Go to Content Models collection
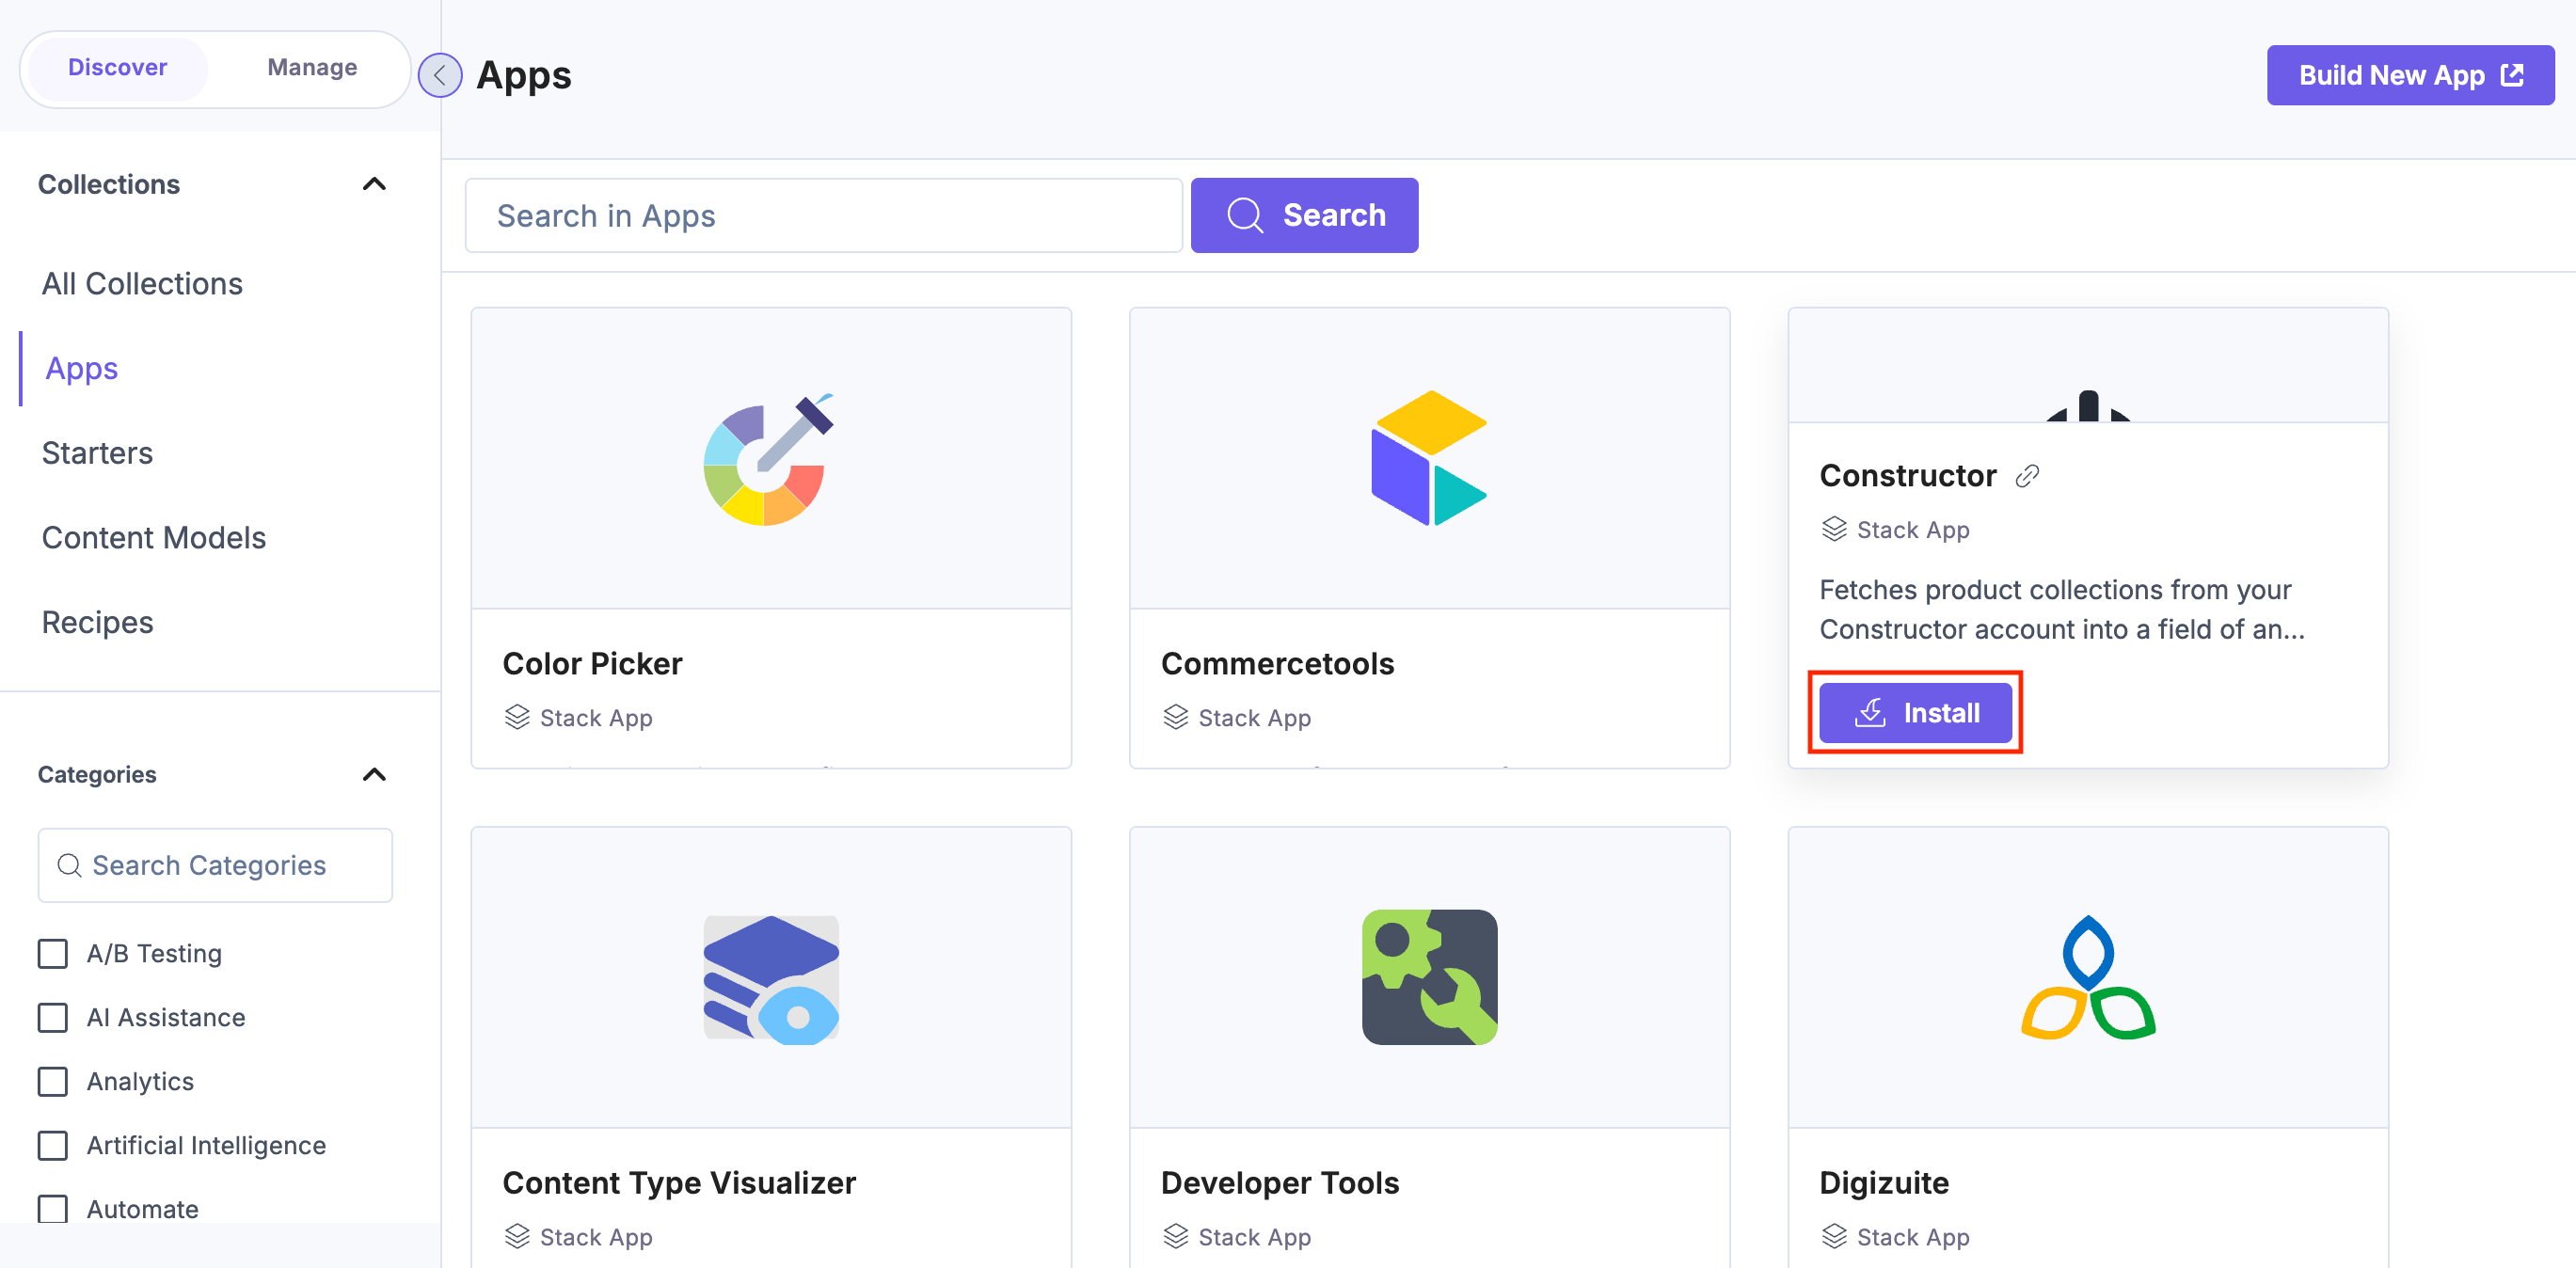This screenshot has width=2576, height=1268. coord(154,538)
